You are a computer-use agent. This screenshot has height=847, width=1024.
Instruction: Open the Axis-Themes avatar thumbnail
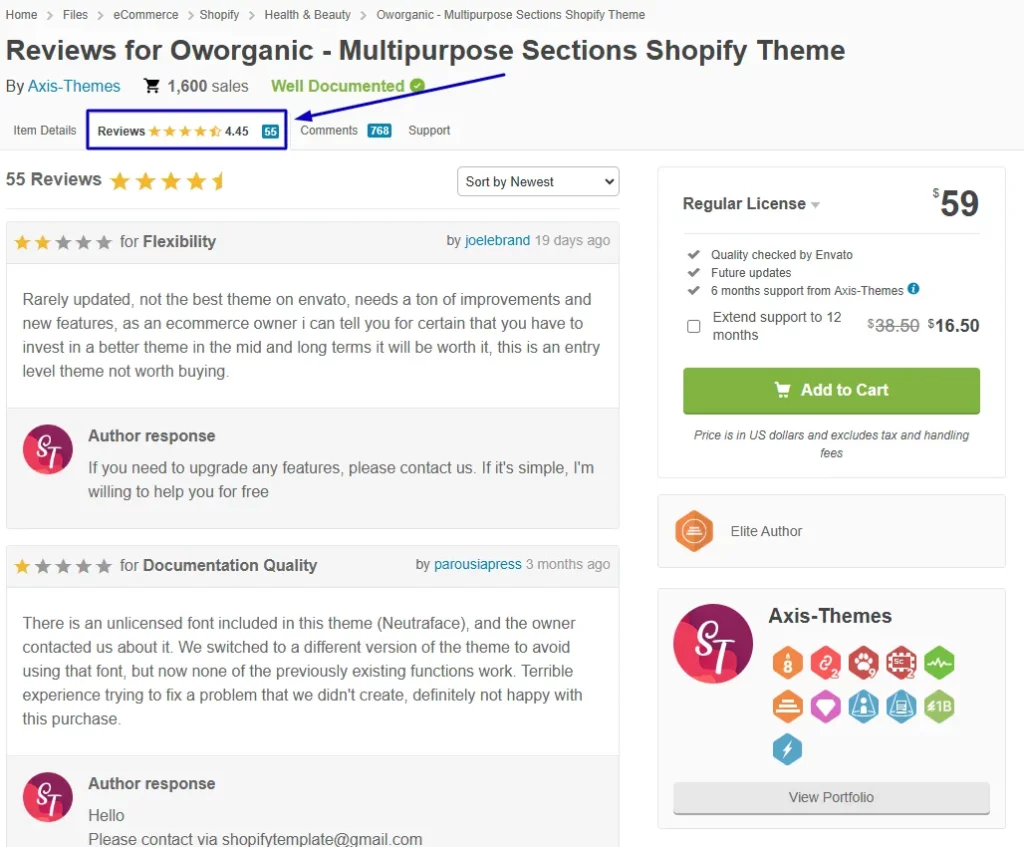(x=713, y=644)
